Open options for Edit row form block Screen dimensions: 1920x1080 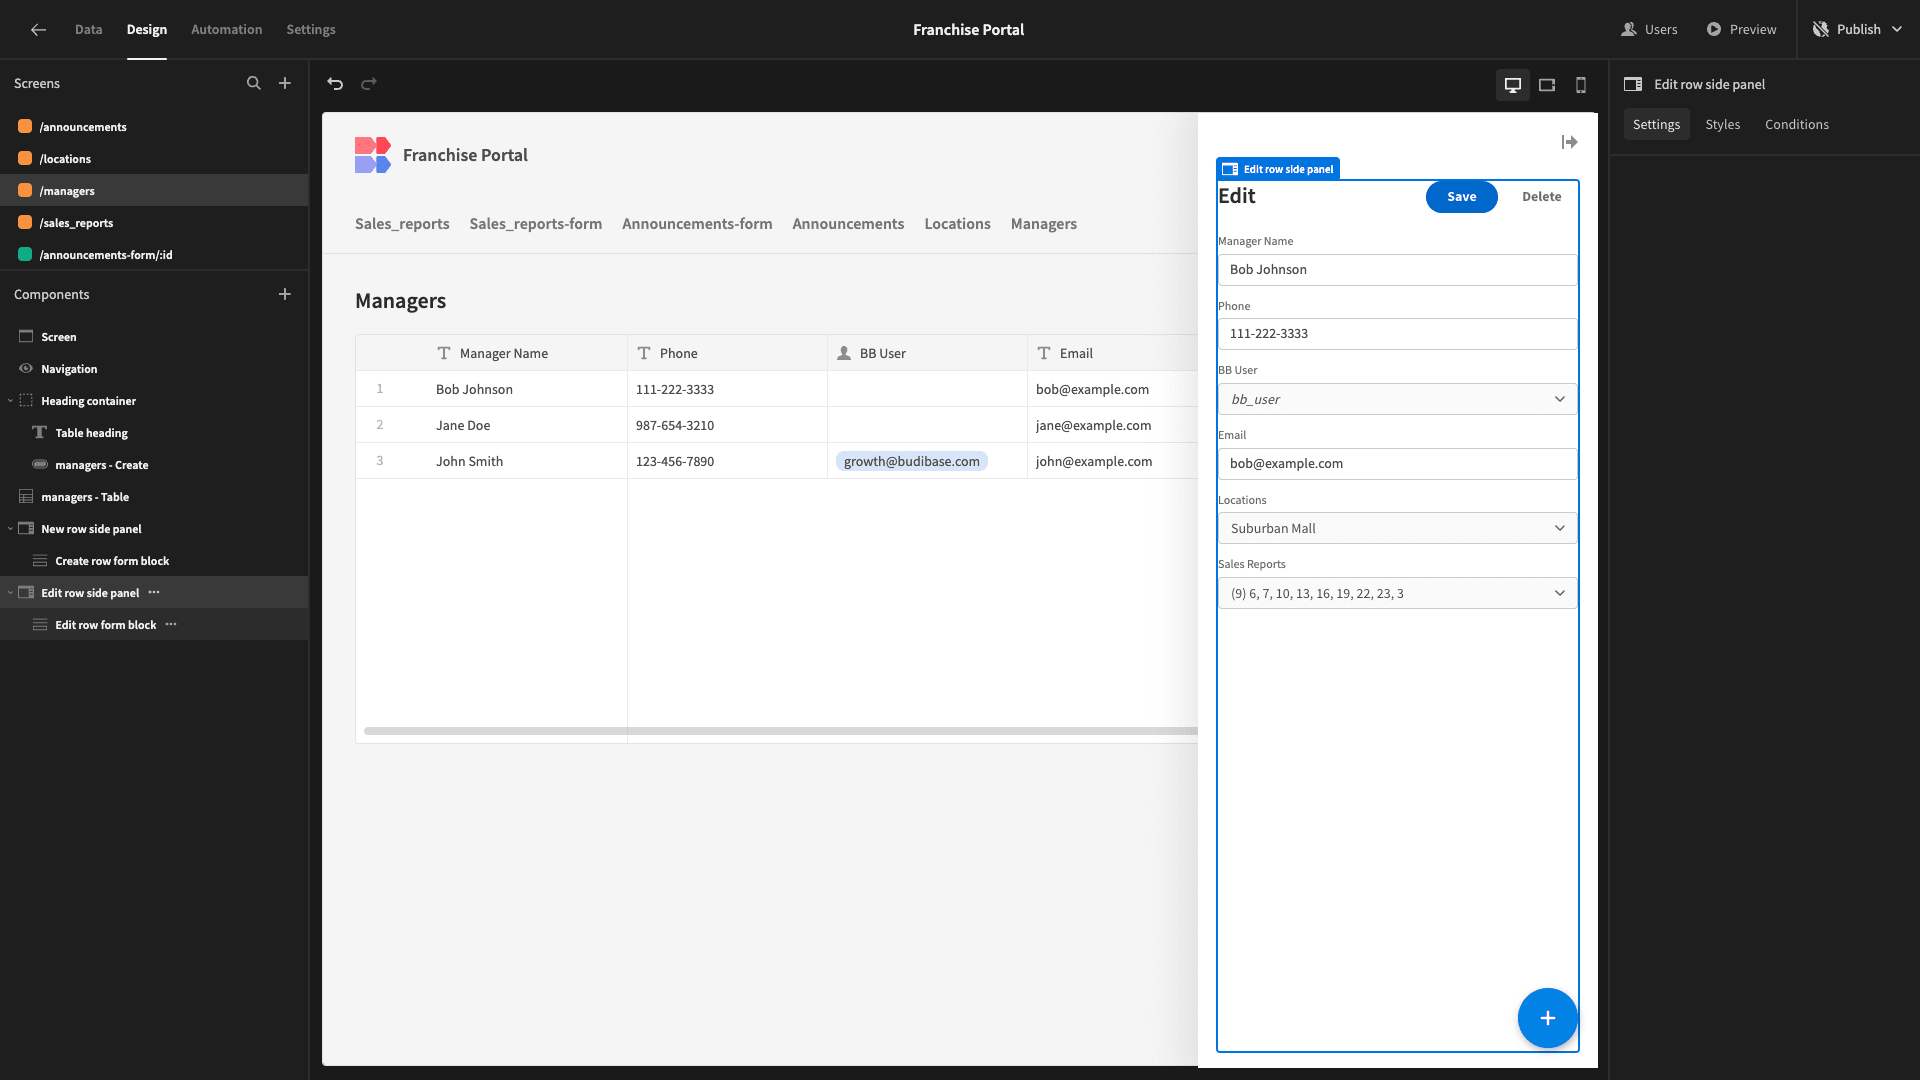tap(171, 625)
